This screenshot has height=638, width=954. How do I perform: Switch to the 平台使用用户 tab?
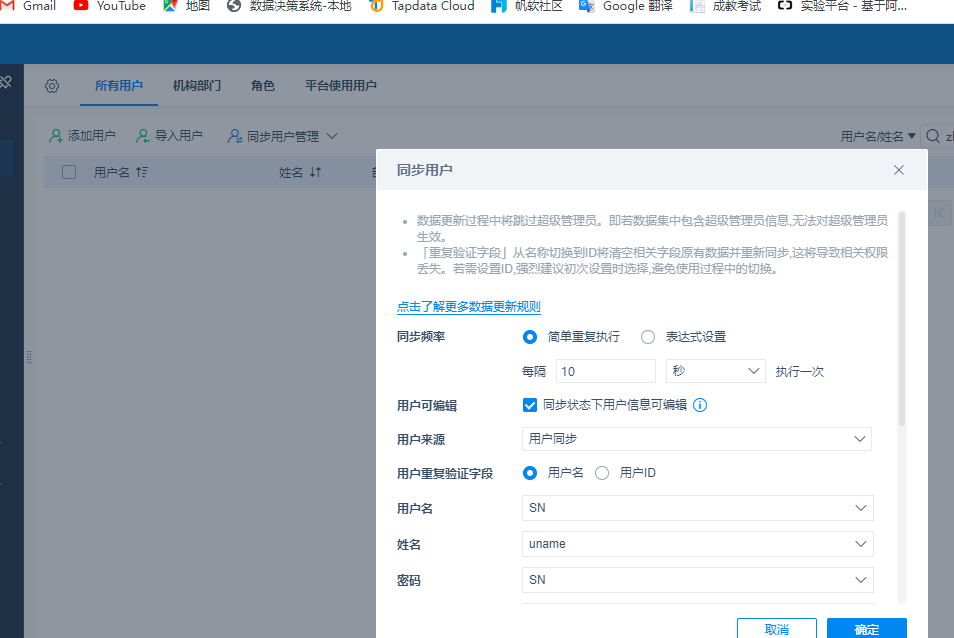[x=340, y=86]
